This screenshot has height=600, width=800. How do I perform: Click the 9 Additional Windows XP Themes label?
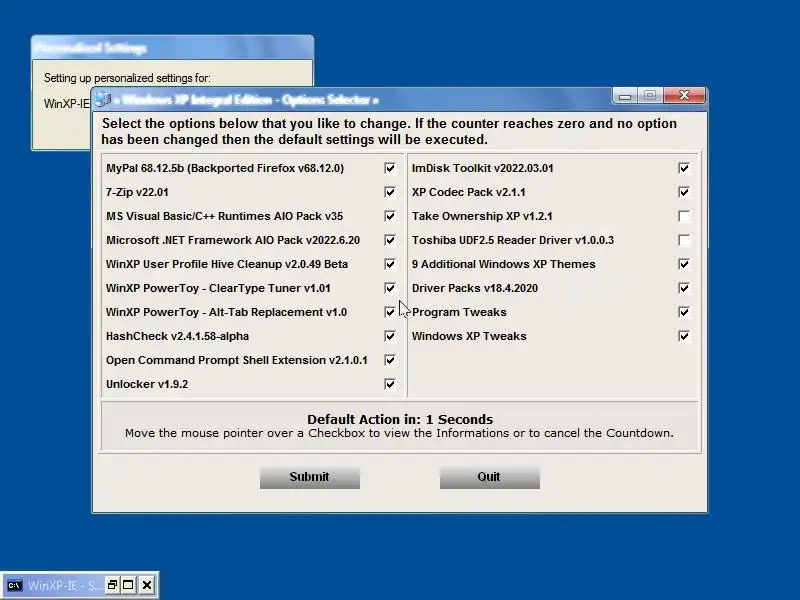[x=504, y=264]
